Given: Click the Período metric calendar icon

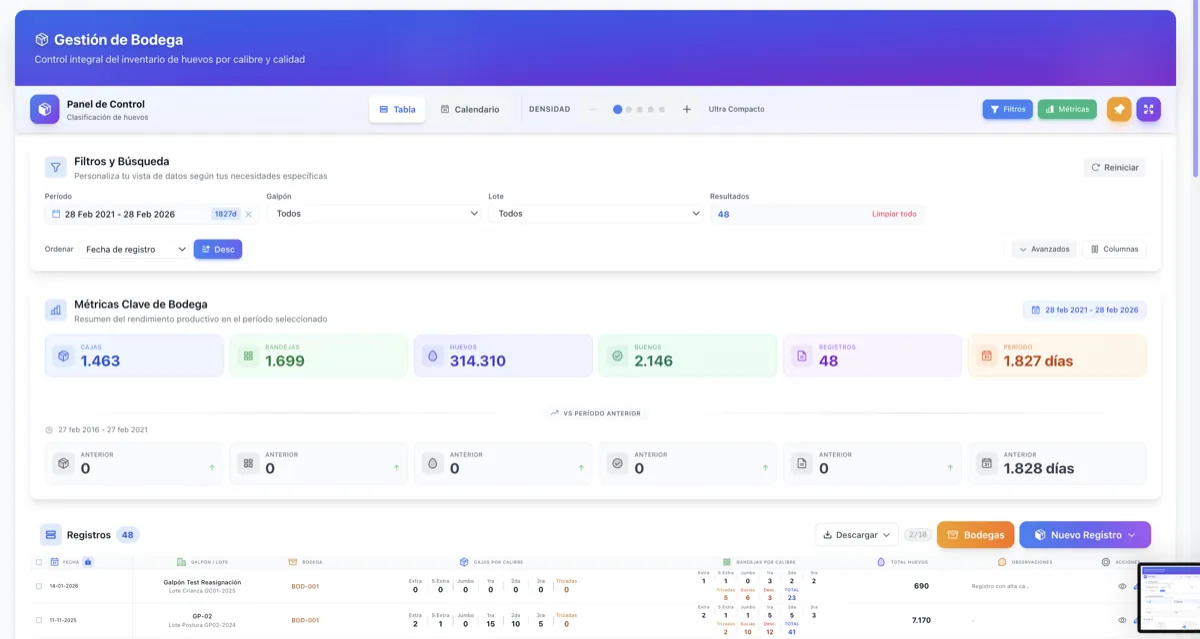Looking at the screenshot, I should [x=986, y=356].
